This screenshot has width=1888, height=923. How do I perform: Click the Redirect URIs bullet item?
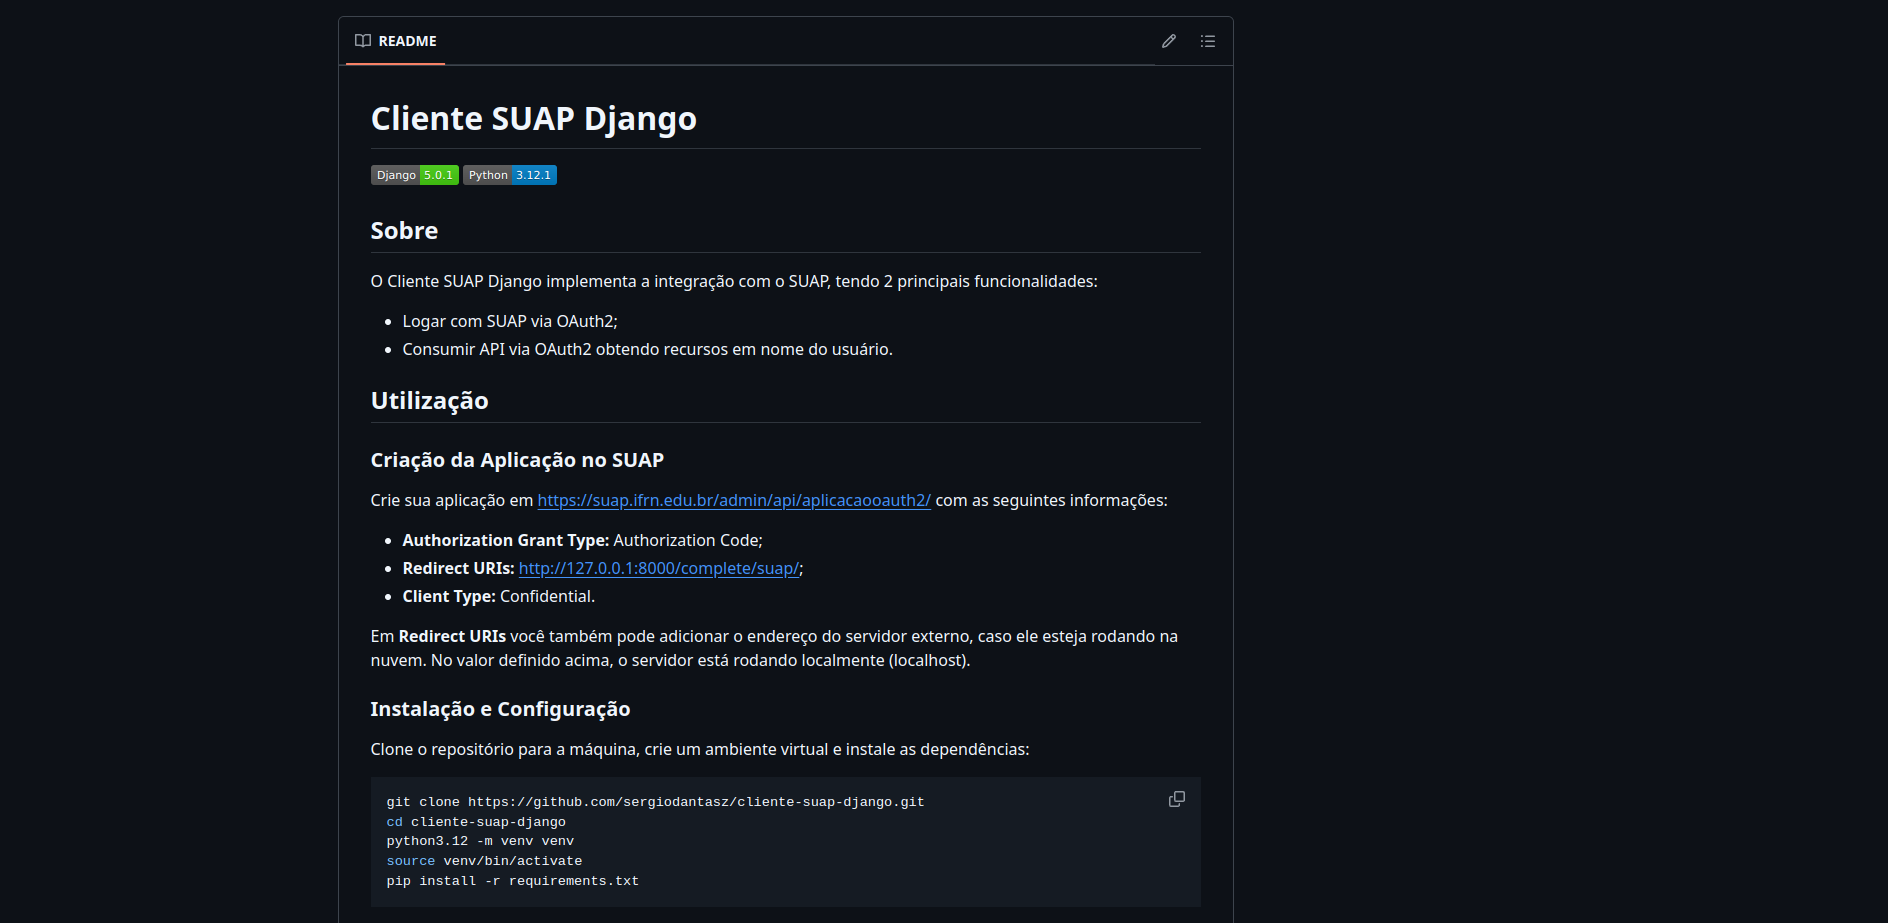coord(601,568)
